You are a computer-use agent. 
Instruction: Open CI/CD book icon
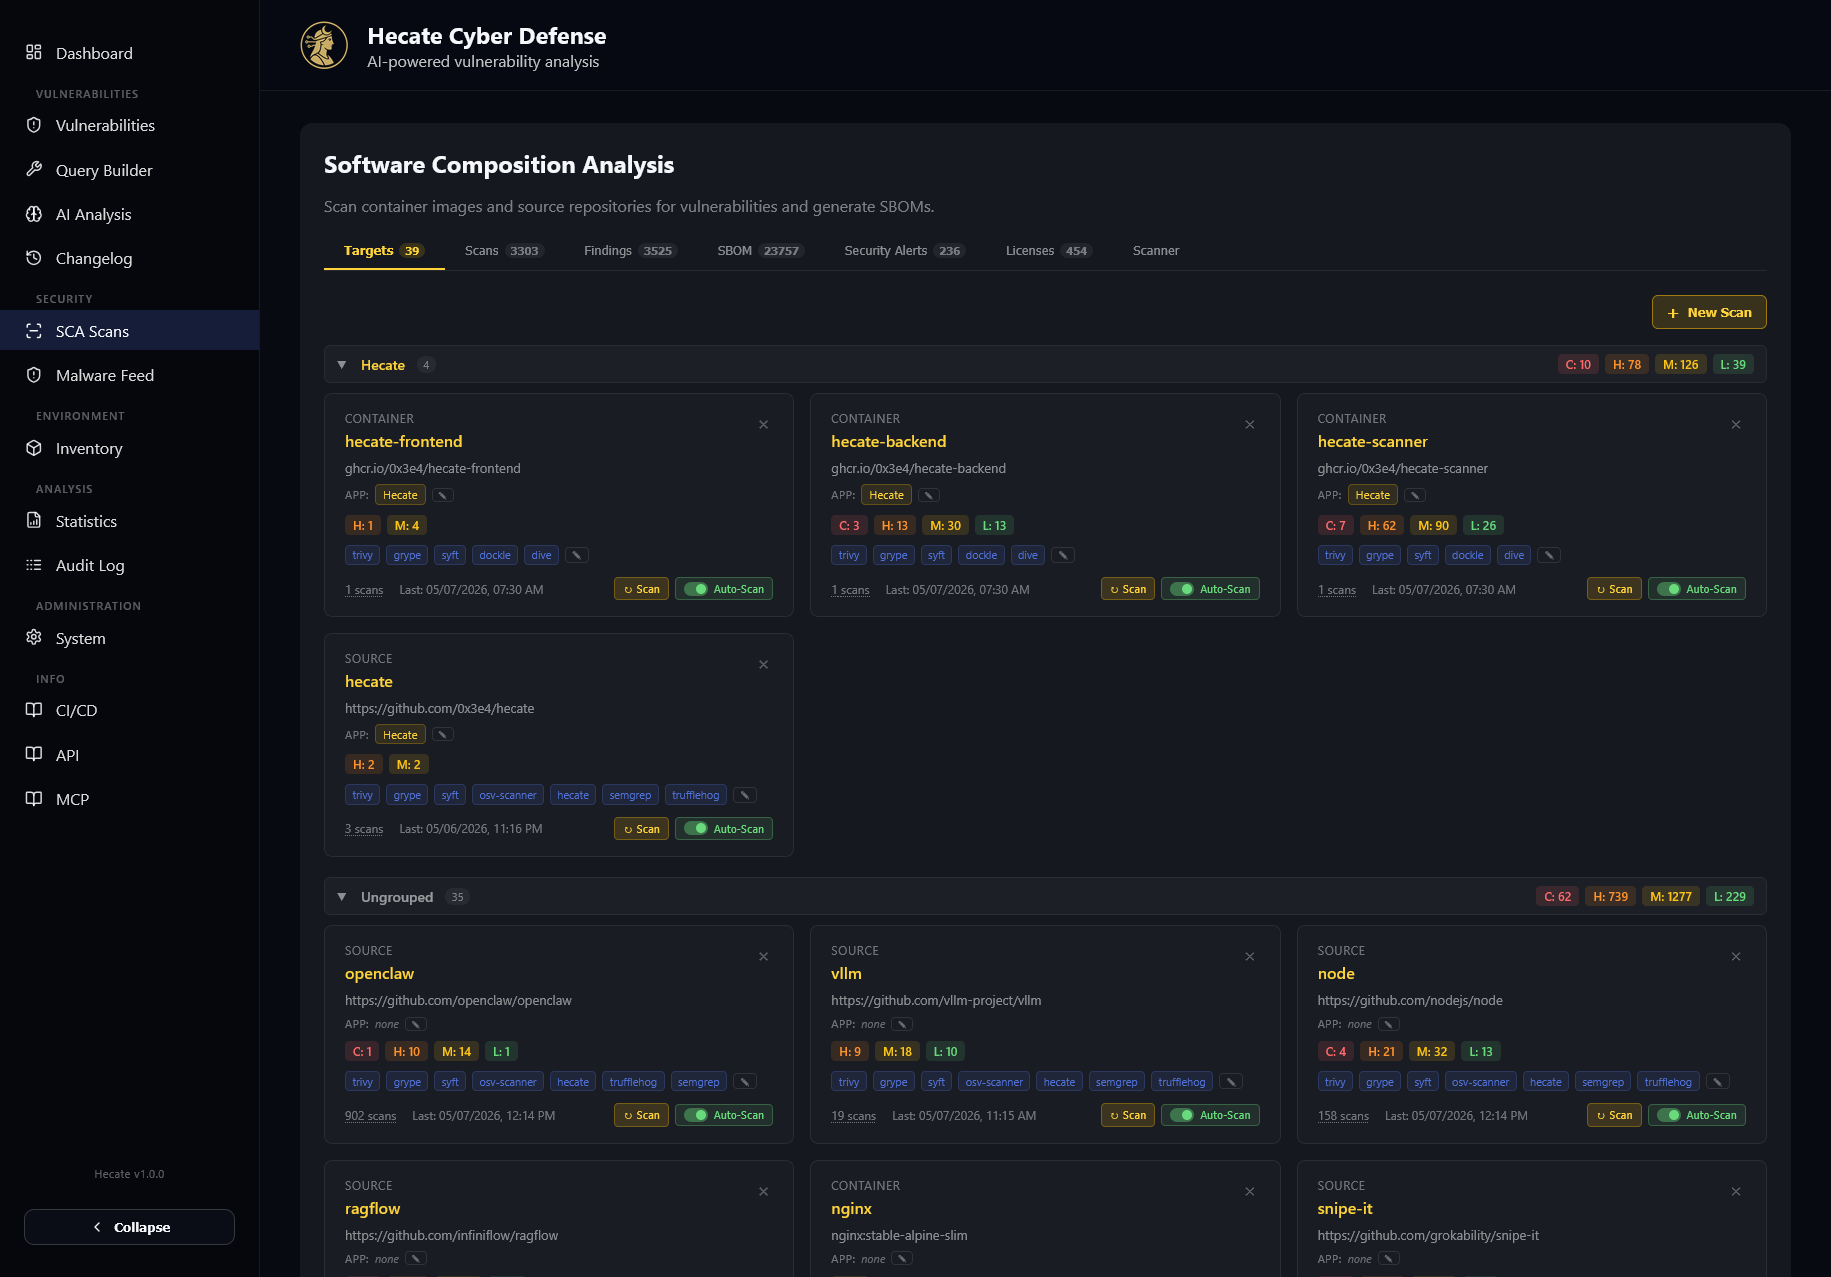click(34, 710)
